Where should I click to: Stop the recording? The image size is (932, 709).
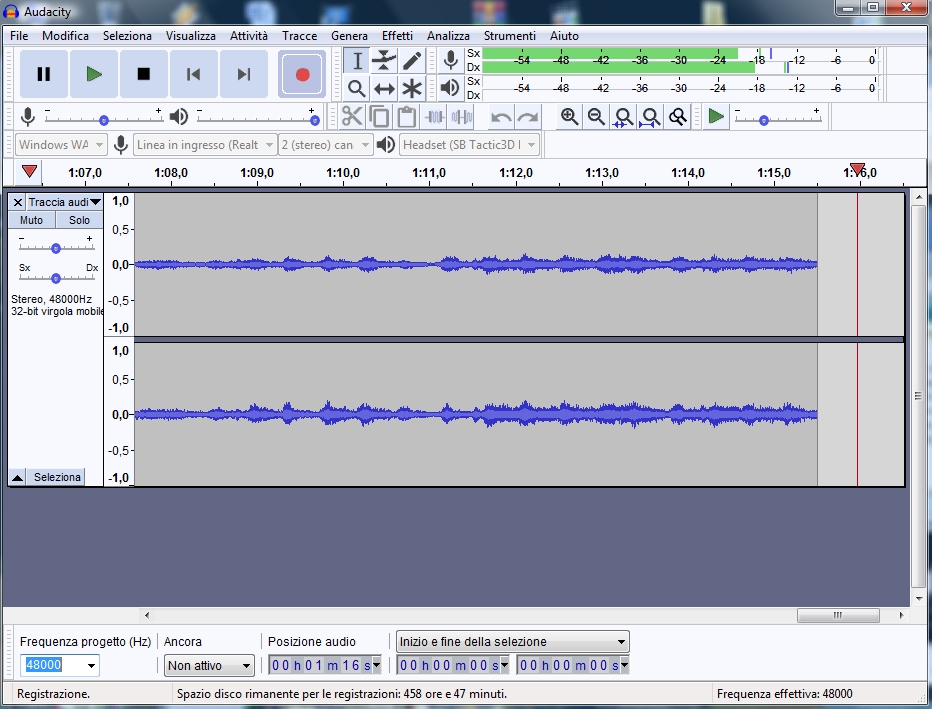(143, 74)
